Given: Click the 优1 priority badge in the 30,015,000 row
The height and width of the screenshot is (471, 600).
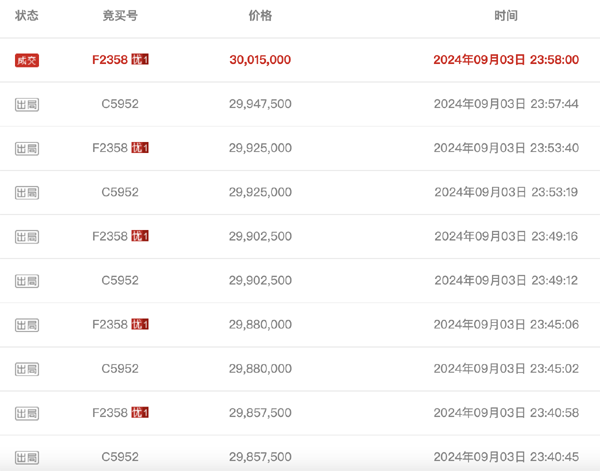Looking at the screenshot, I should pos(140,59).
